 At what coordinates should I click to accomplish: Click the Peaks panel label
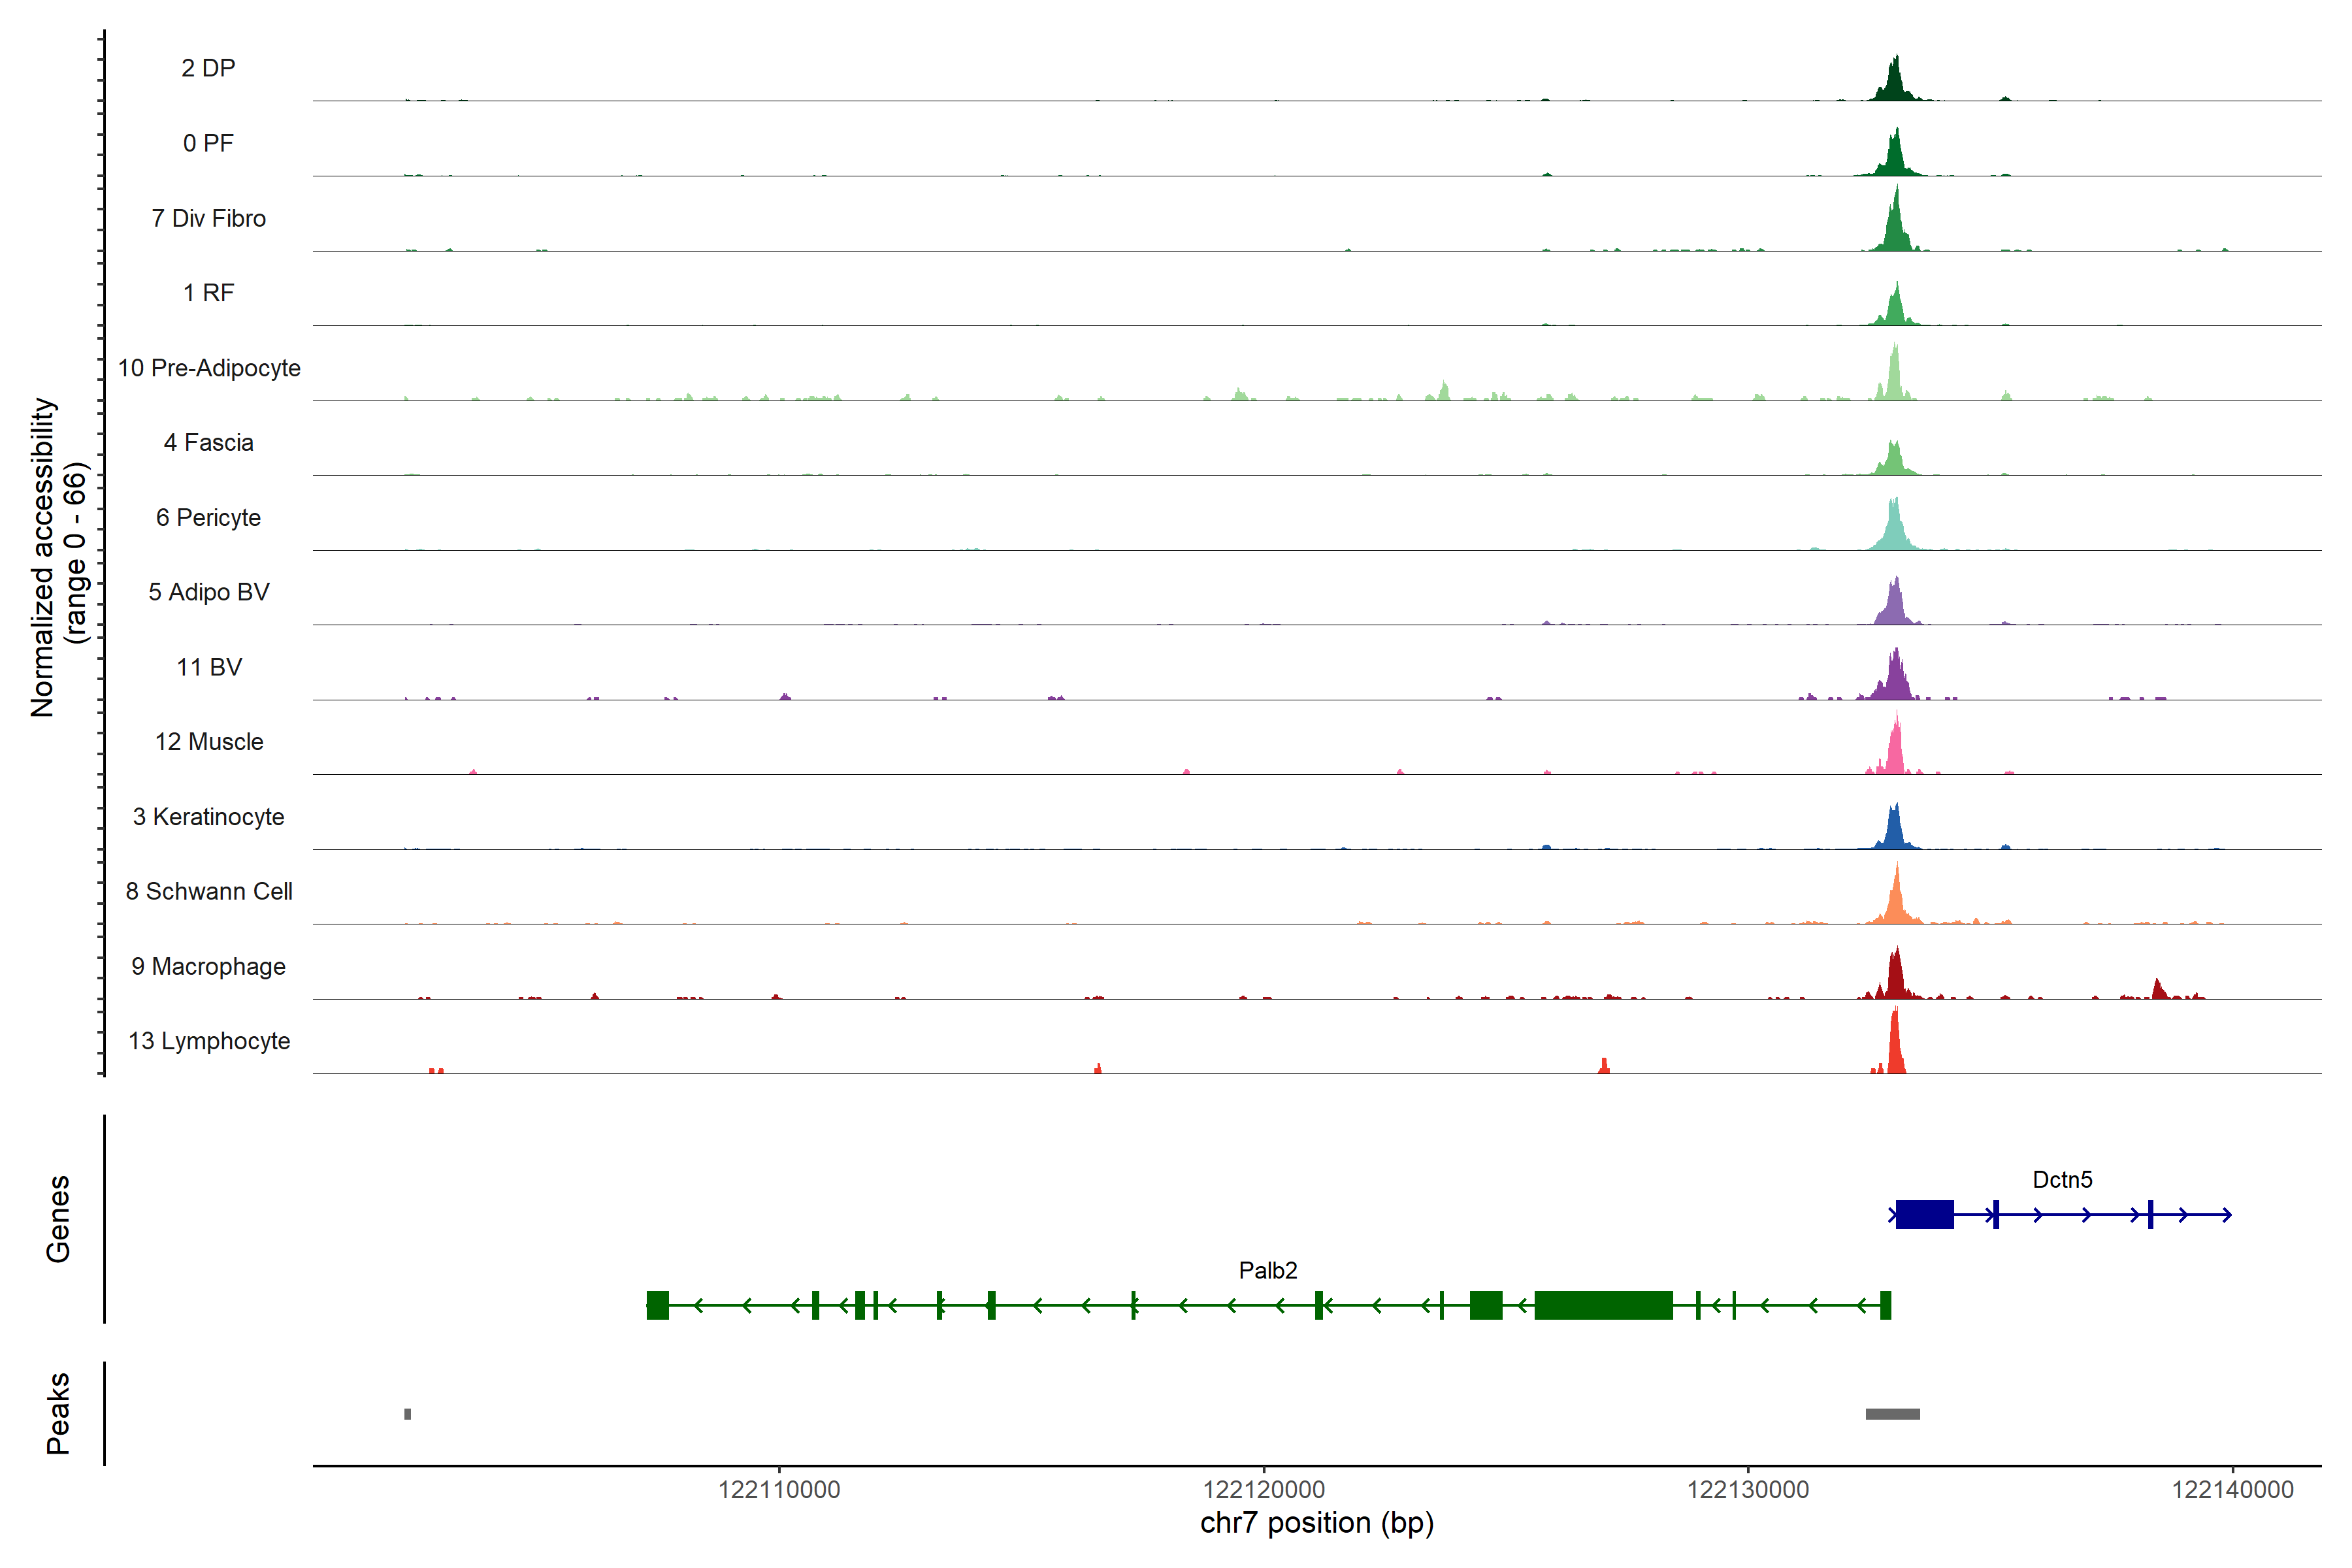point(58,1413)
